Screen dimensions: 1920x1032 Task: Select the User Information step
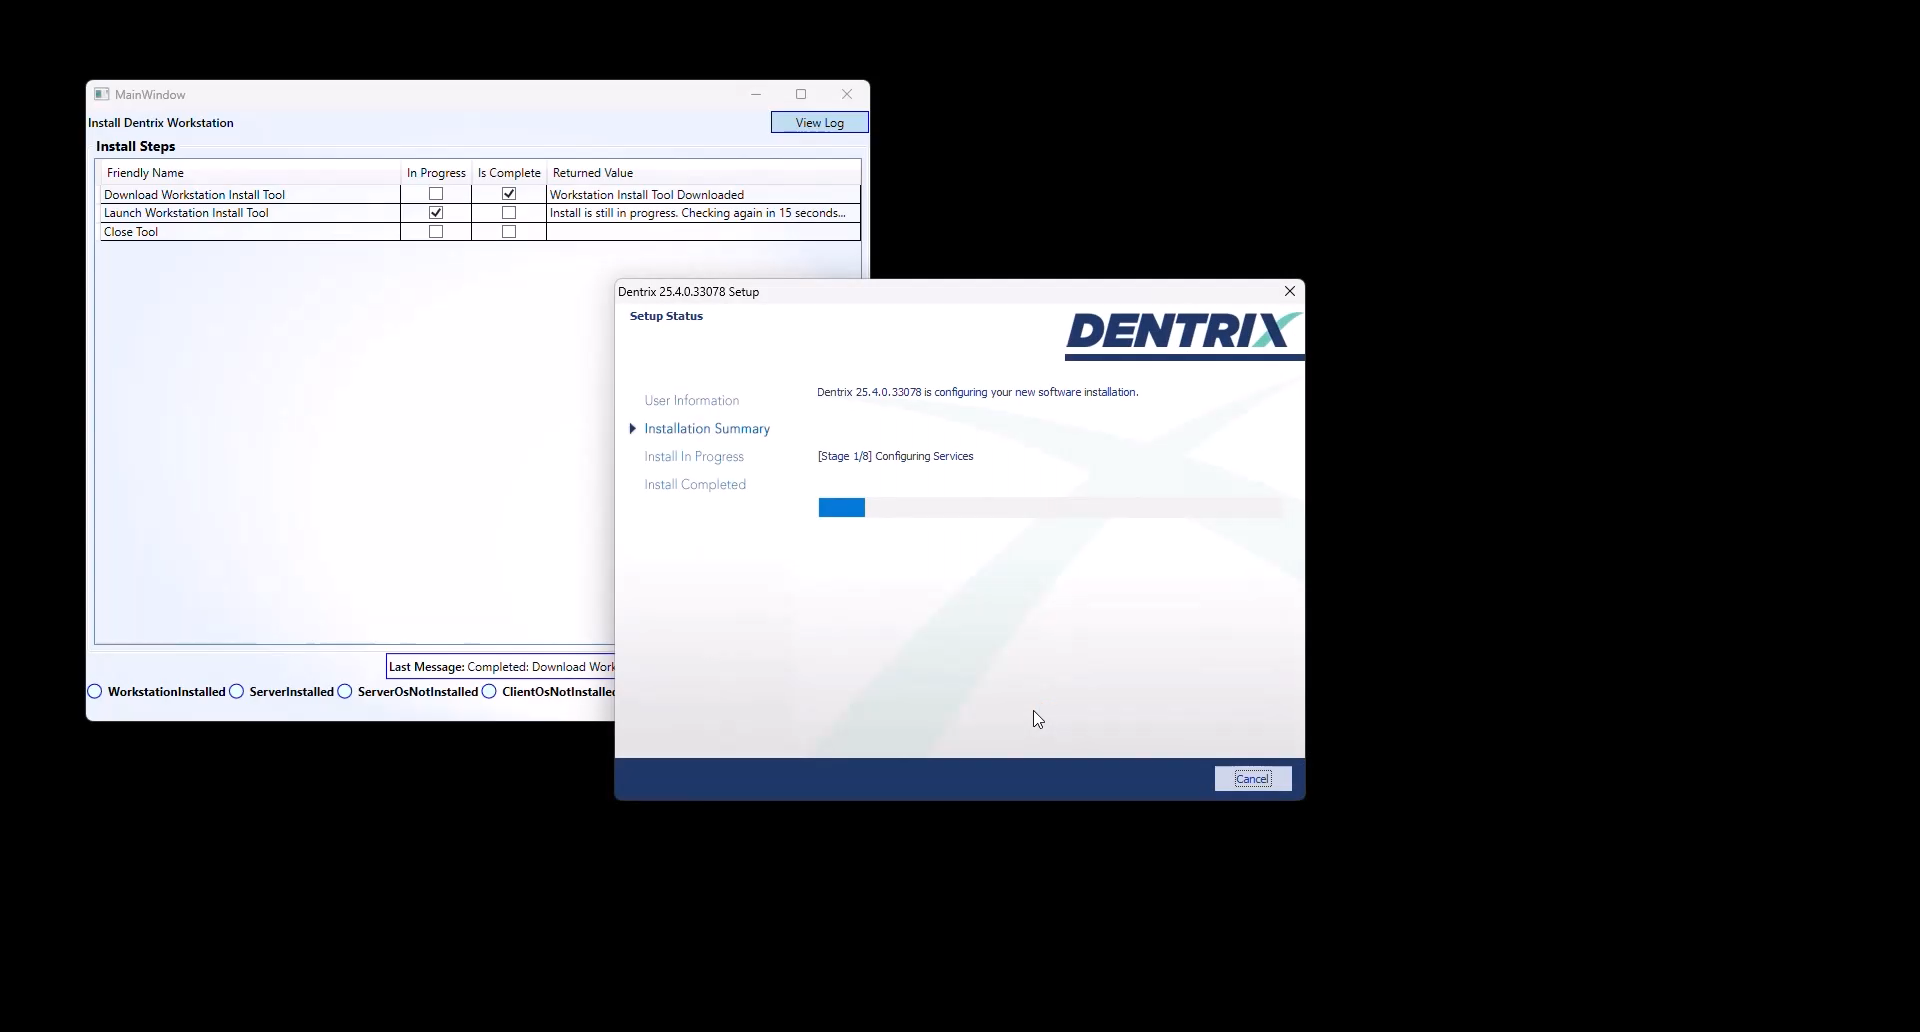692,401
